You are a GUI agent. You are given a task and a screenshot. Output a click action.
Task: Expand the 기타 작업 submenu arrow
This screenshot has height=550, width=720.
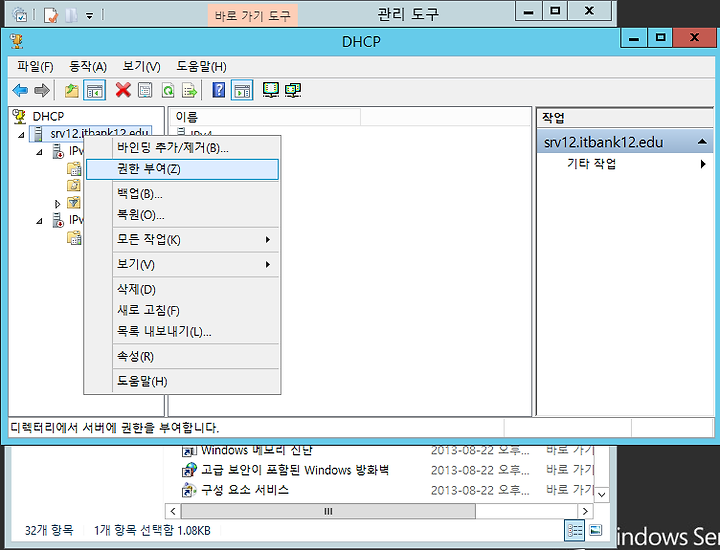coord(703,164)
